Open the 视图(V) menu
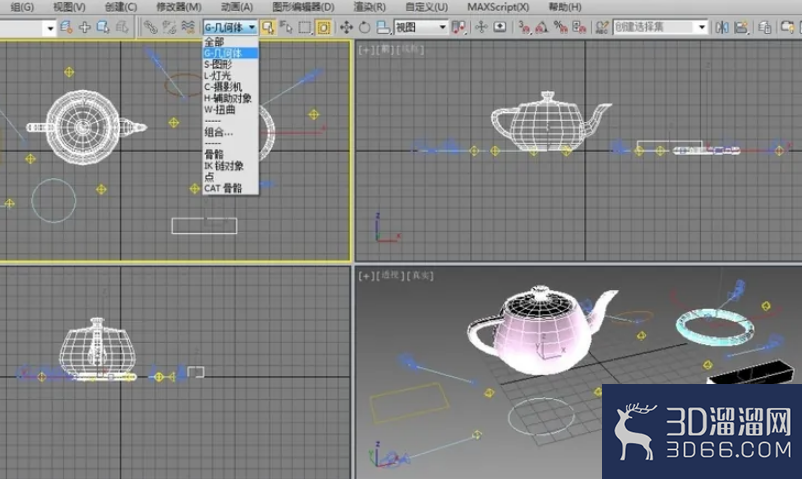Image resolution: width=802 pixels, height=479 pixels. click(69, 7)
